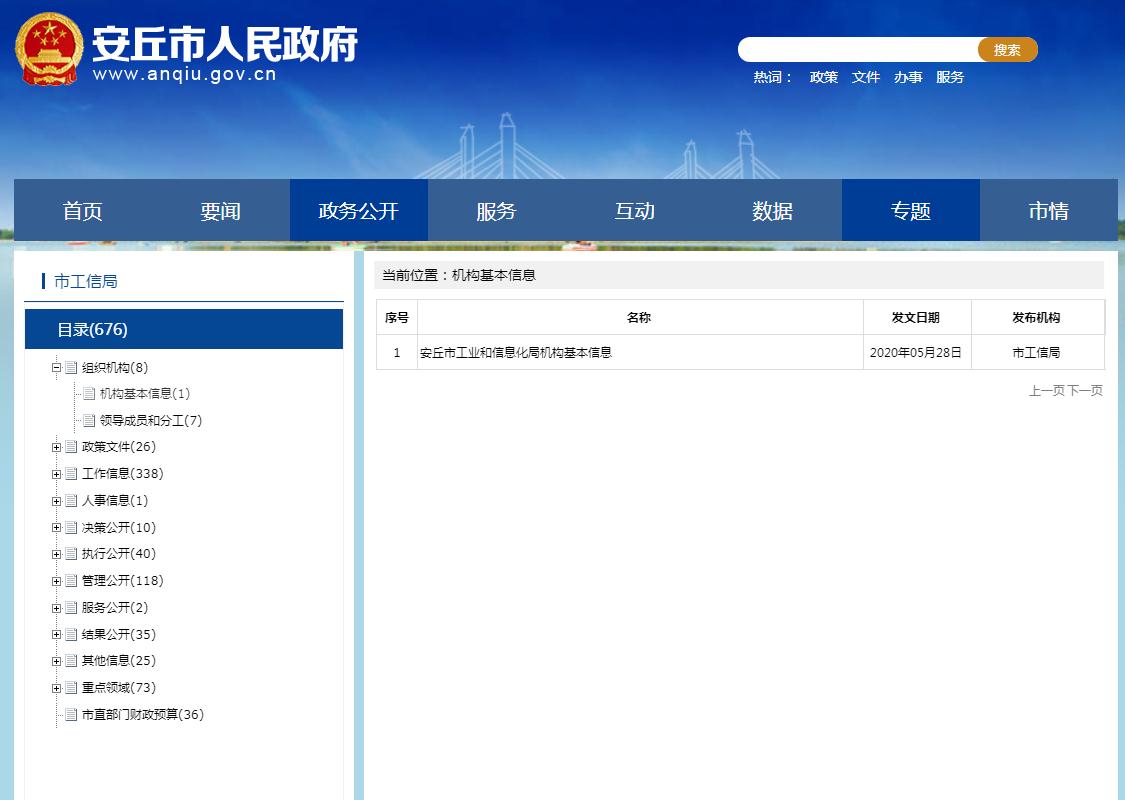This screenshot has height=800, width=1125.
Task: Click the 市工信局 cell in table row
Action: (1036, 352)
